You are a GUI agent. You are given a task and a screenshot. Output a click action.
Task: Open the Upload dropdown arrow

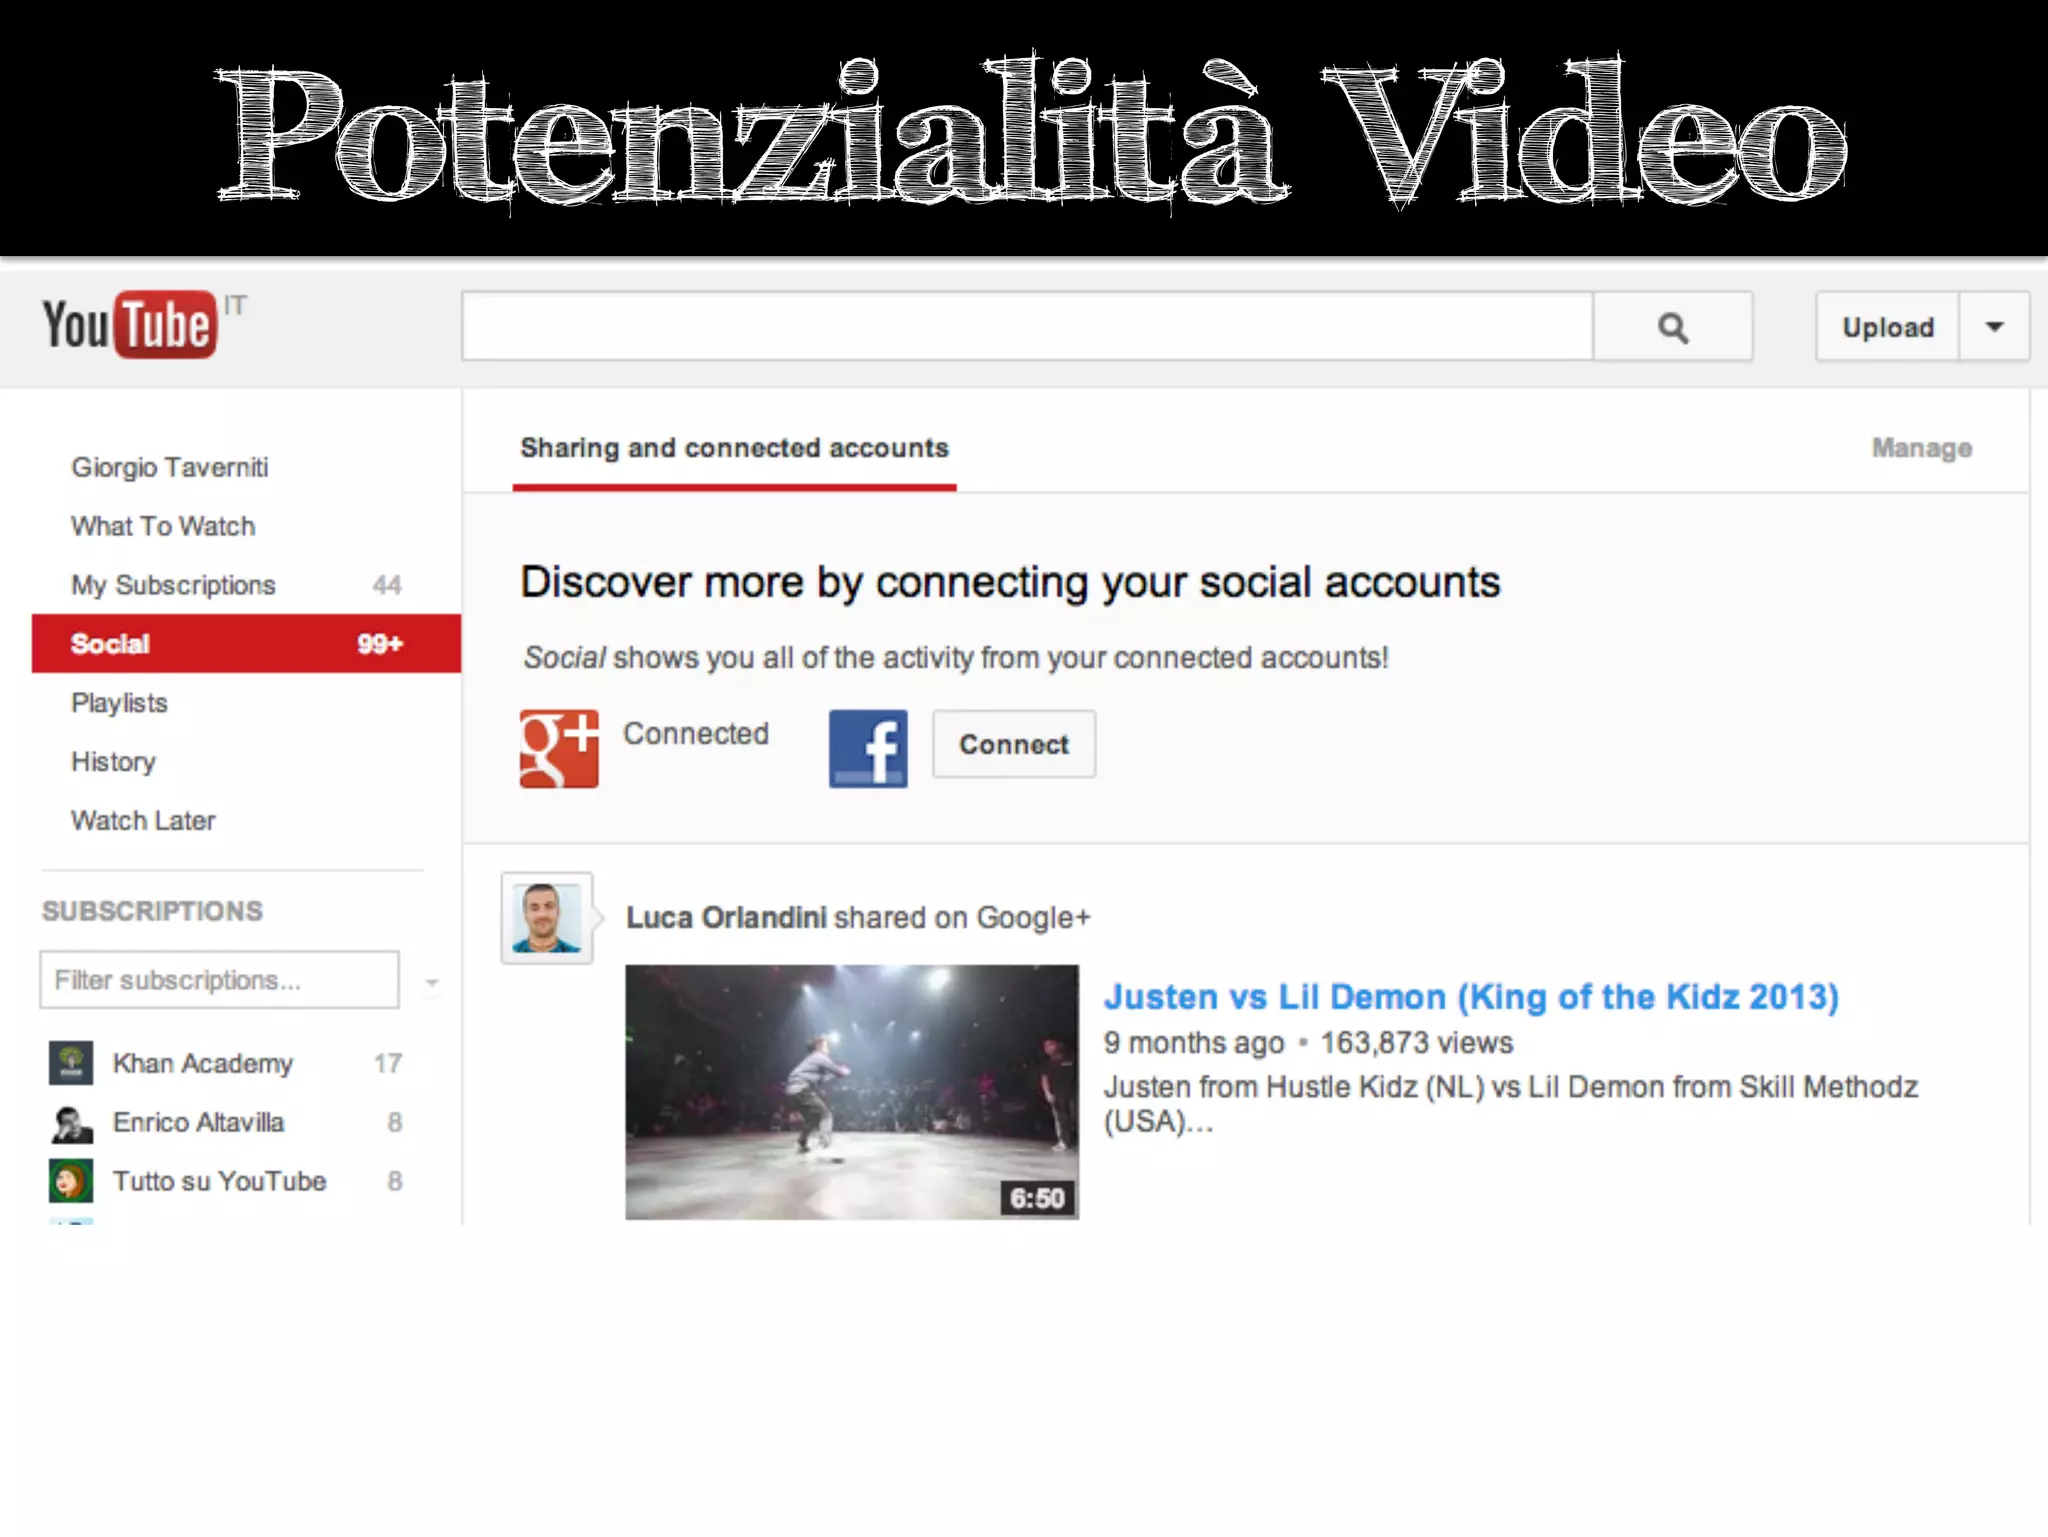pos(1994,327)
